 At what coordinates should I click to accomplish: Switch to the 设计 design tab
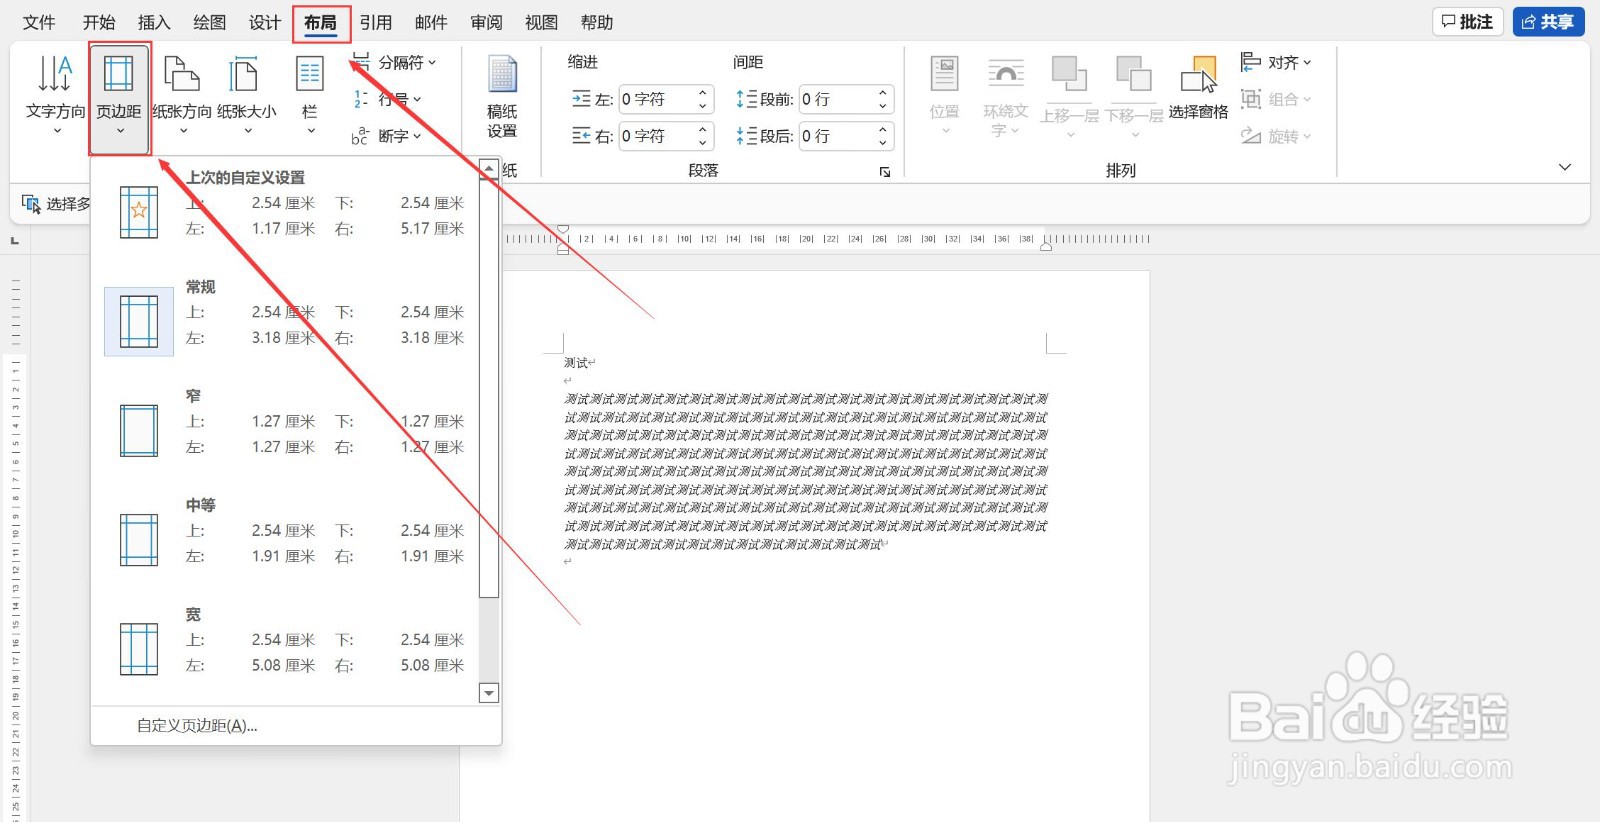tap(265, 22)
